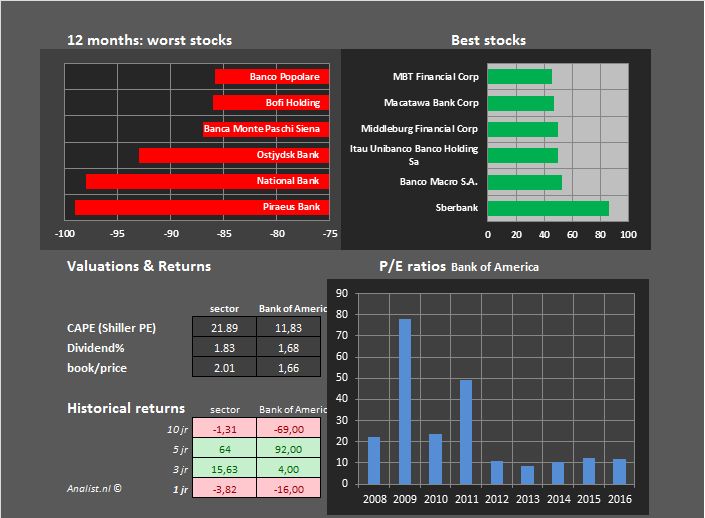
Task: Select the sector 10 jr return cell -1,31
Action: pyautogui.click(x=224, y=429)
